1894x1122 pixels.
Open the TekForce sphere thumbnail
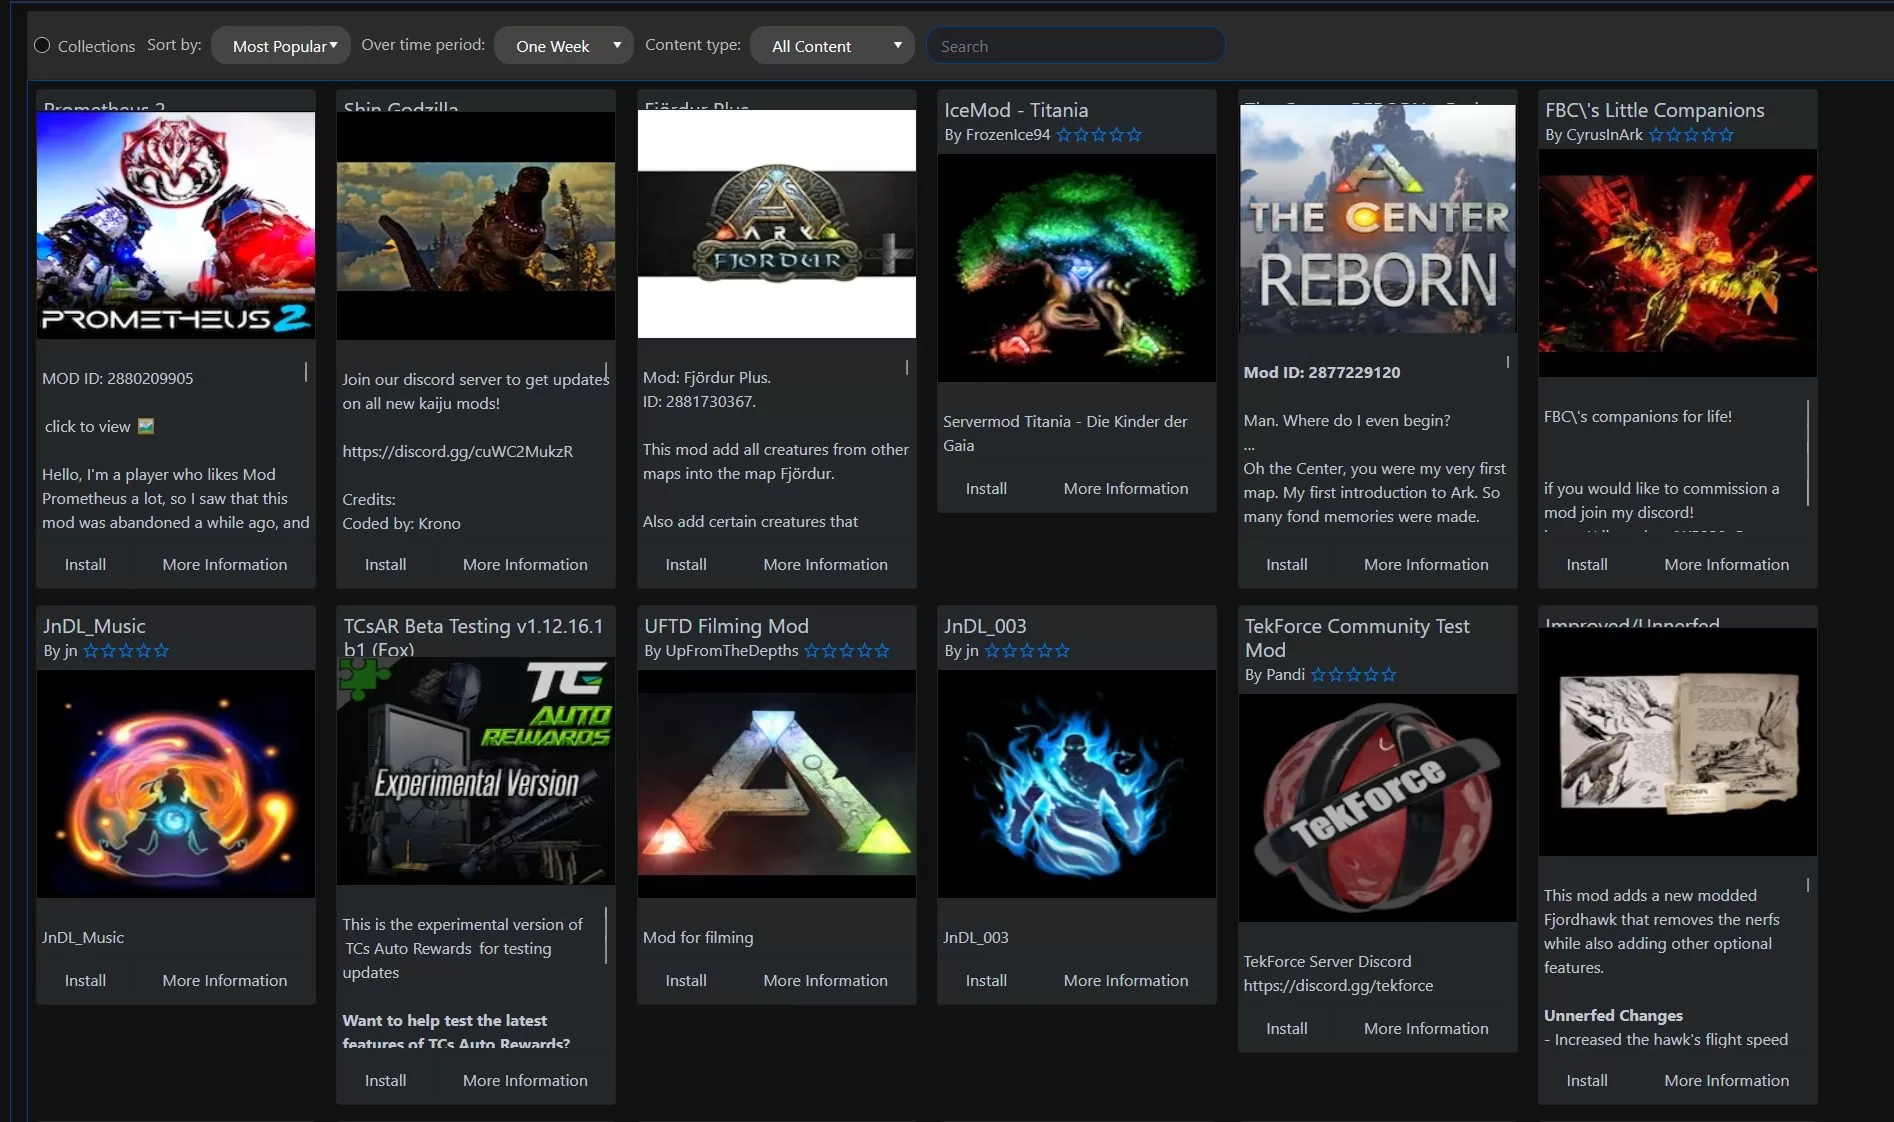click(1378, 808)
